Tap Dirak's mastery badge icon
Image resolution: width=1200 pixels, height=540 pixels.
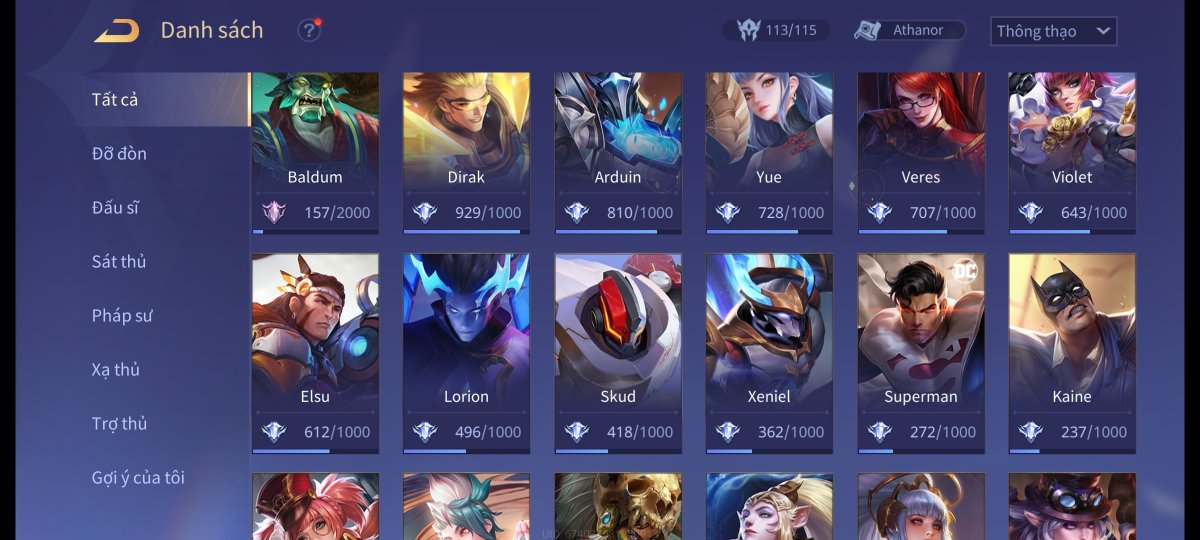[x=425, y=212]
